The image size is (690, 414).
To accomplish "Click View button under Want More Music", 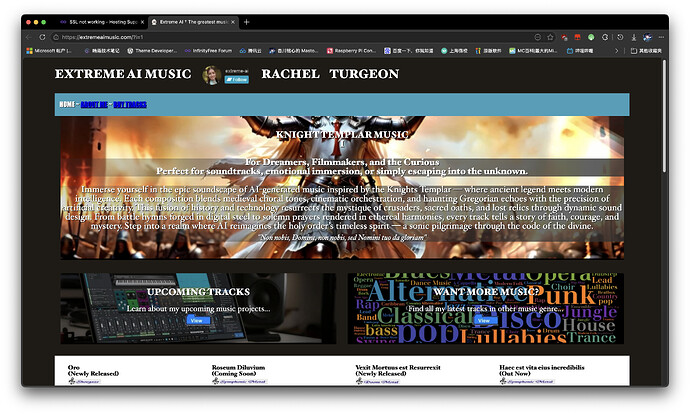I will click(x=484, y=320).
